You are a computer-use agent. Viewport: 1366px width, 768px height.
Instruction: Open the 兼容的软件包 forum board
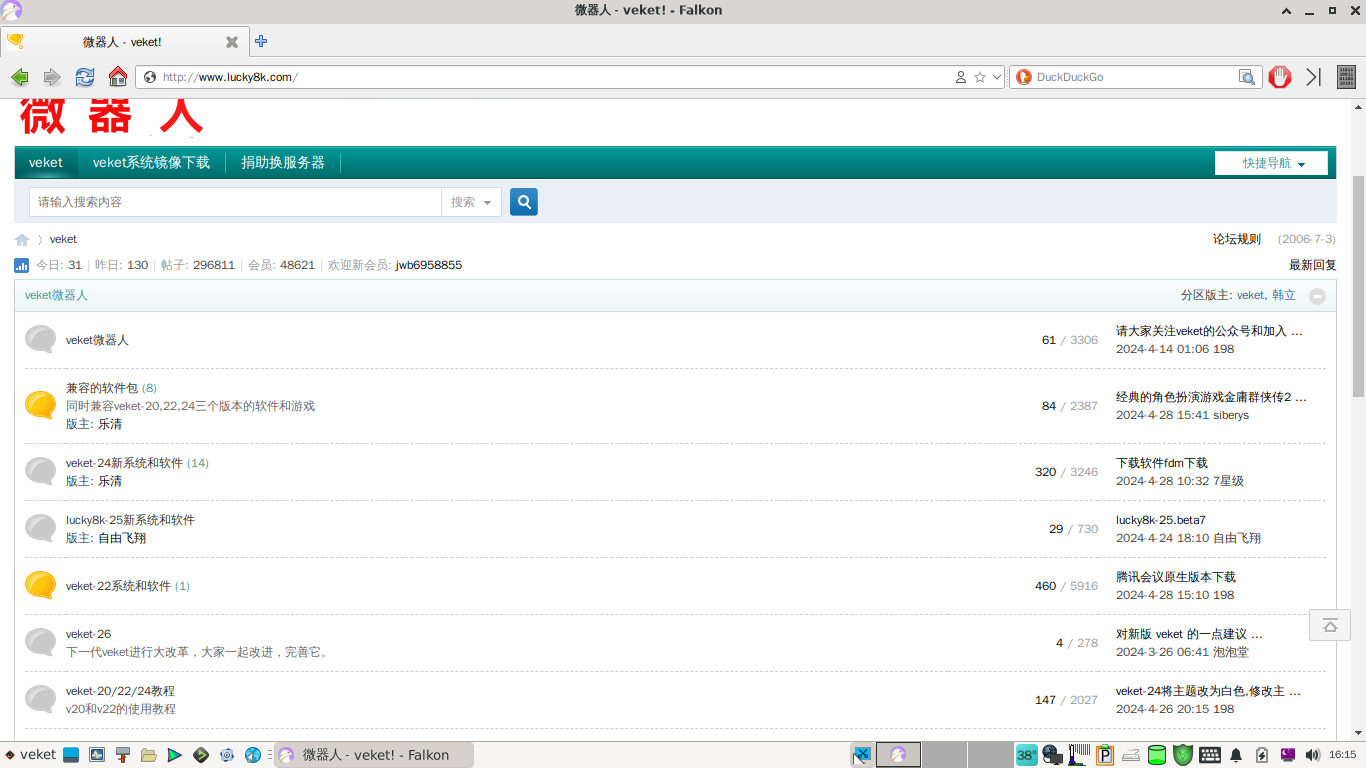102,388
